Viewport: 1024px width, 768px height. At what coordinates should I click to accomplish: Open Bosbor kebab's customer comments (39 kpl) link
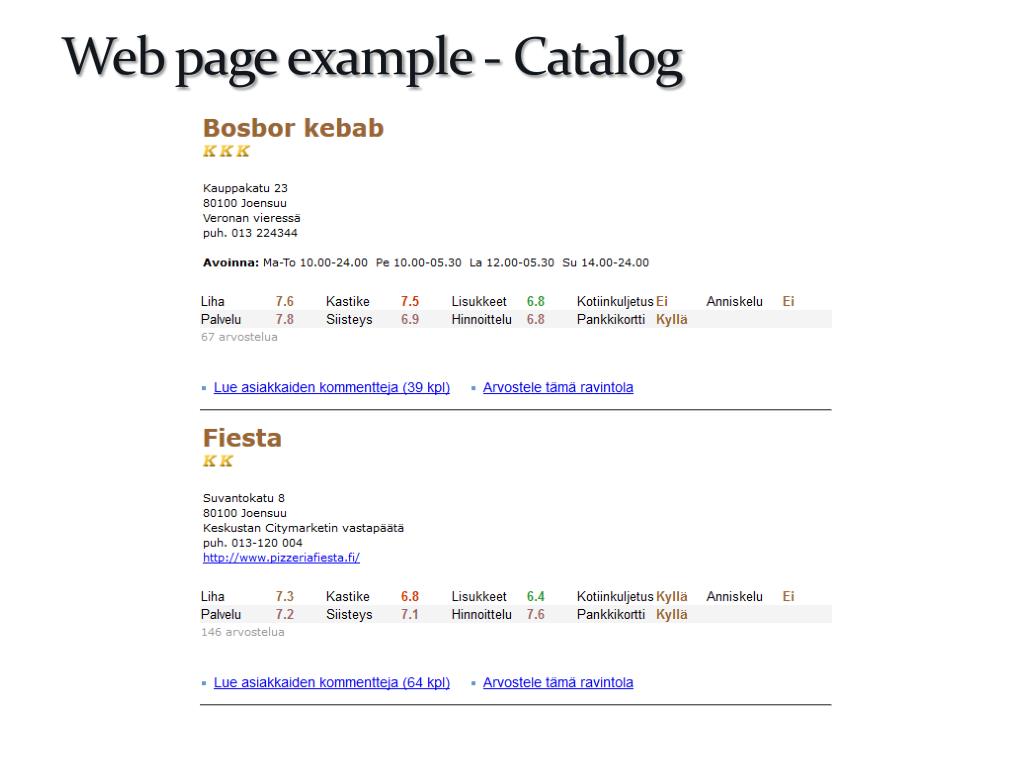[331, 387]
